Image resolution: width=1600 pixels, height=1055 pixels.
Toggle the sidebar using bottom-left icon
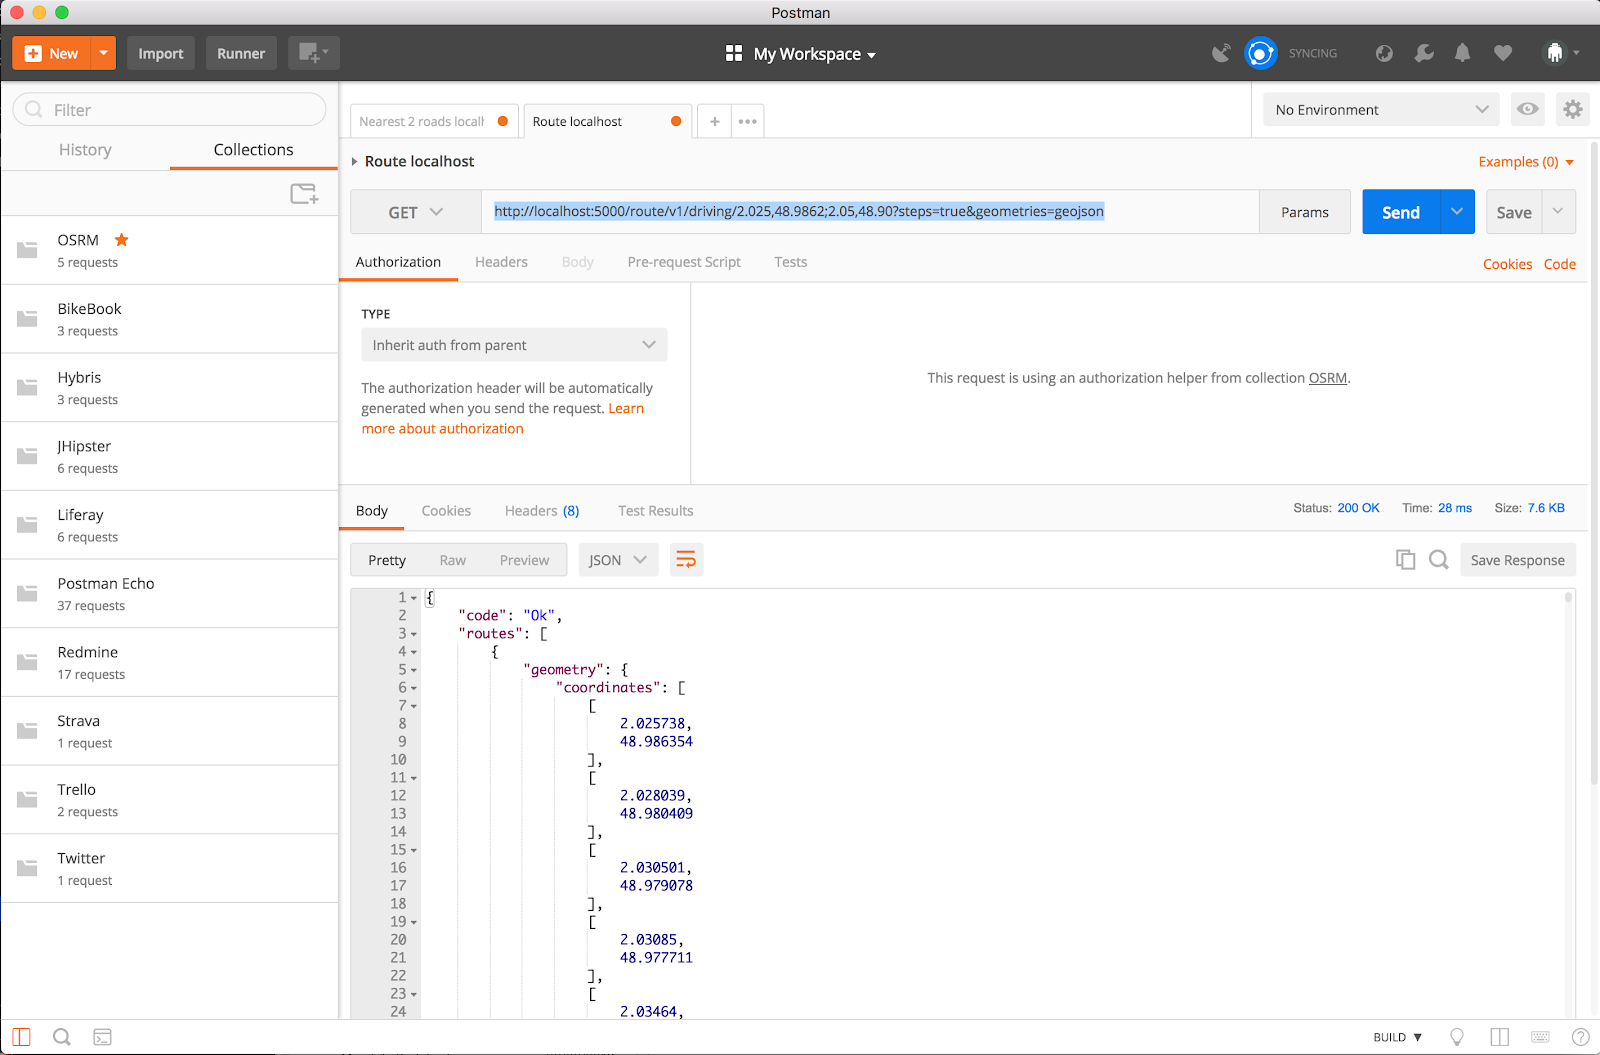point(21,1037)
